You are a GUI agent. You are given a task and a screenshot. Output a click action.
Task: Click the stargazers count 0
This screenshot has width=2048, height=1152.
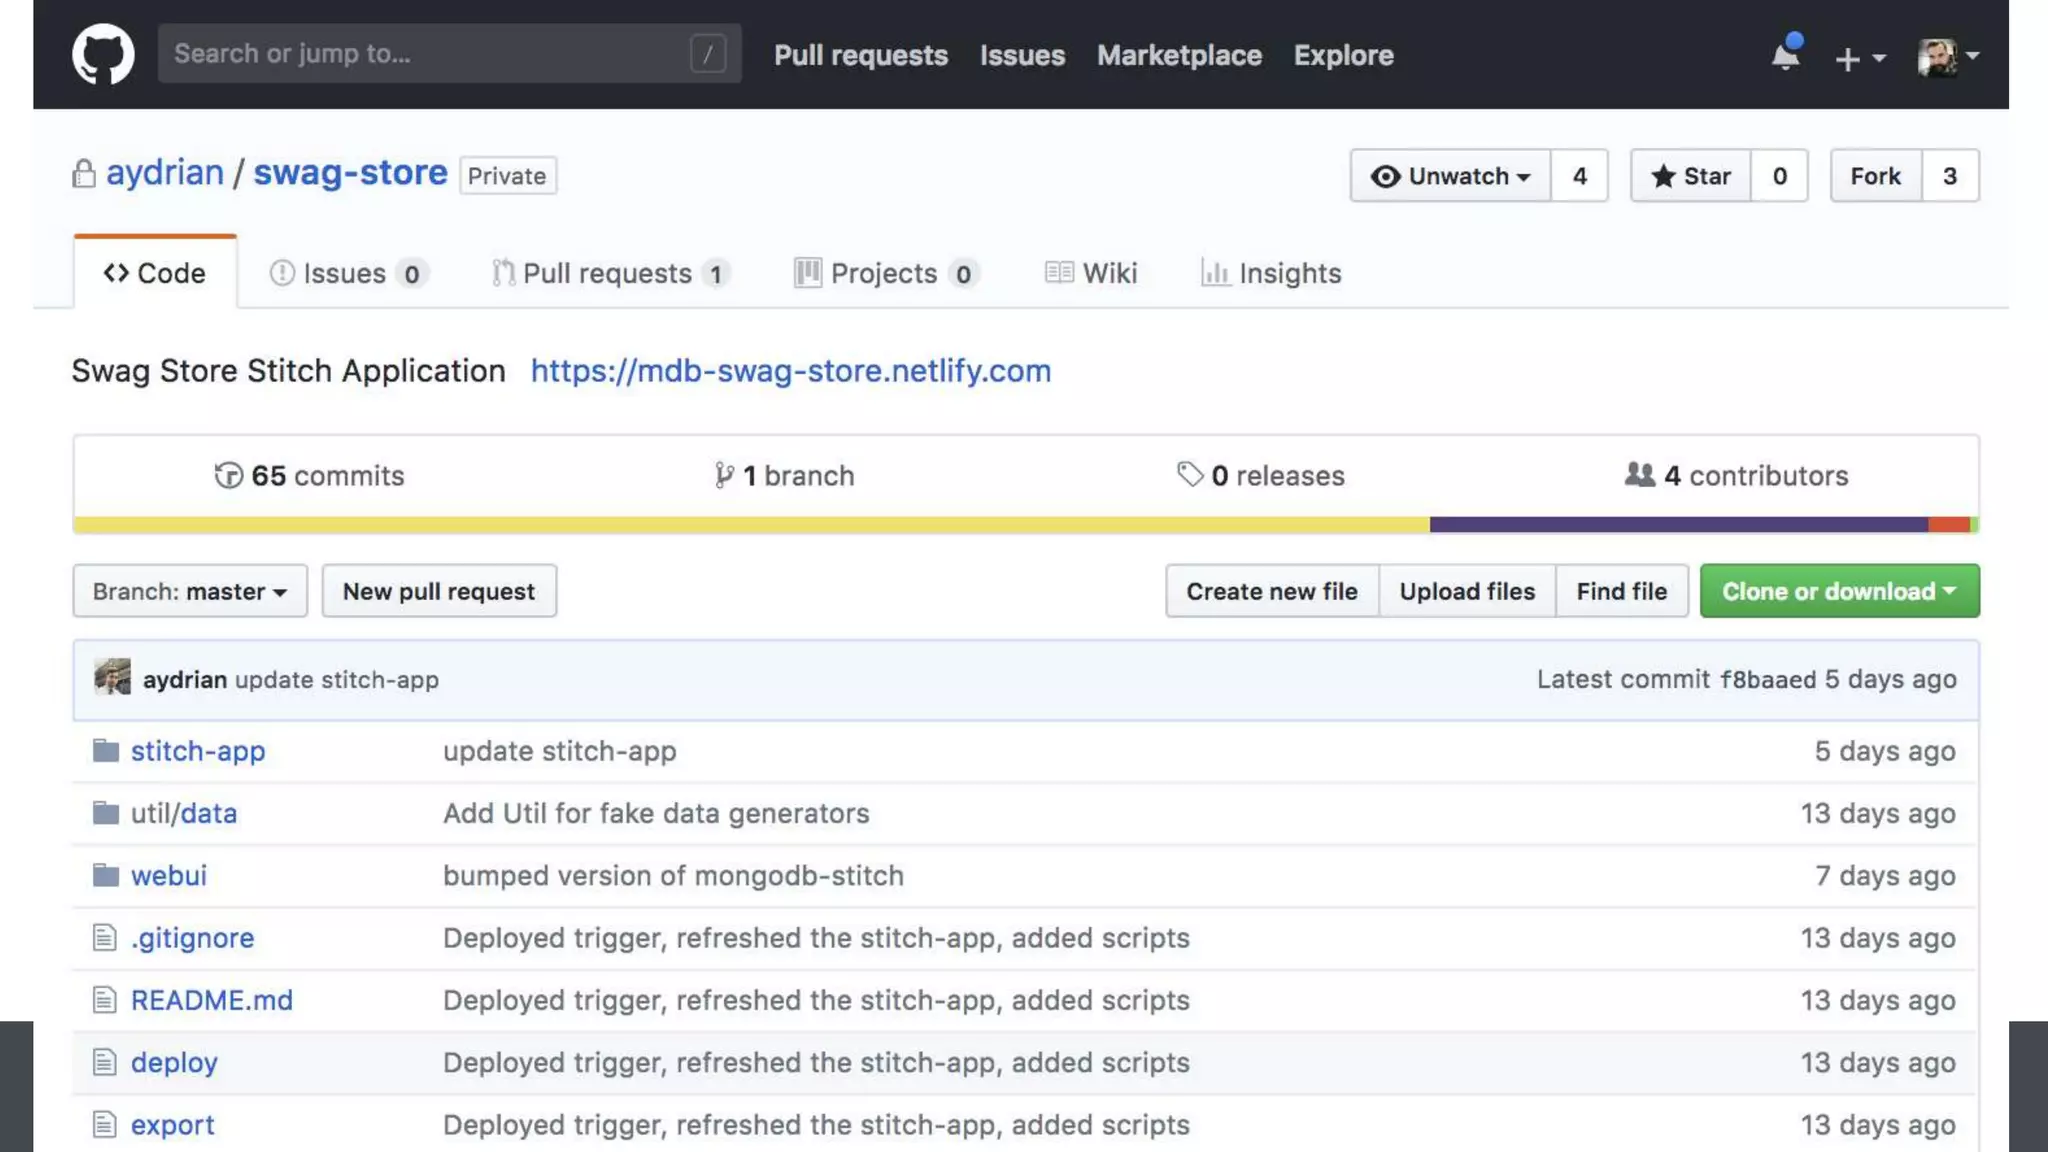1779,176
